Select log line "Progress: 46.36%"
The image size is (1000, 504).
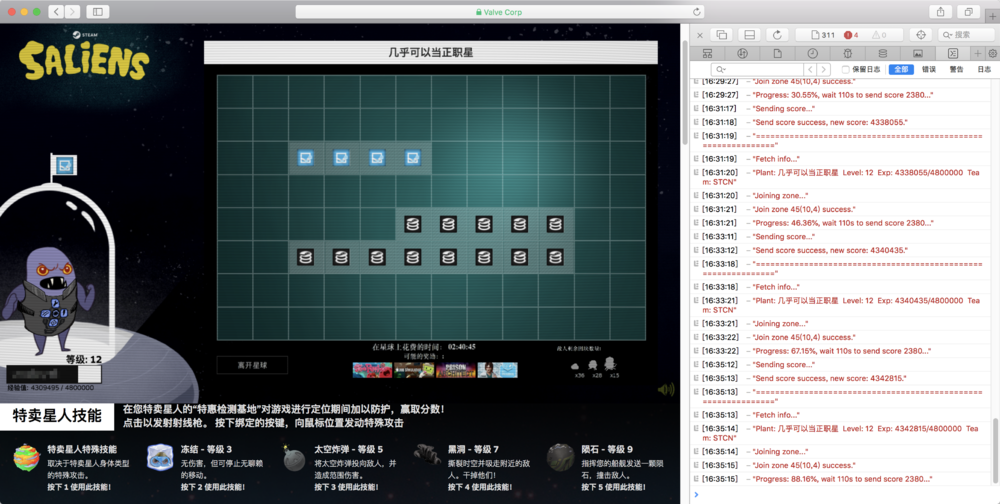[844, 223]
